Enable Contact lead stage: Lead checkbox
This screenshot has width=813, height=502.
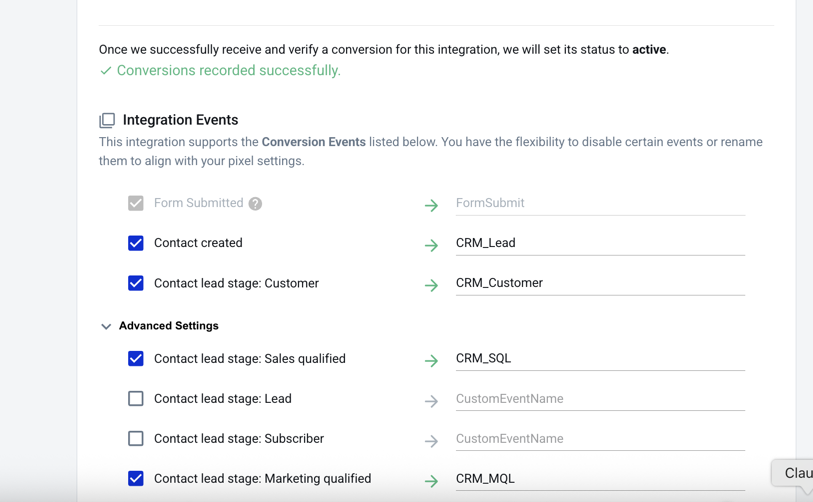[x=136, y=398]
